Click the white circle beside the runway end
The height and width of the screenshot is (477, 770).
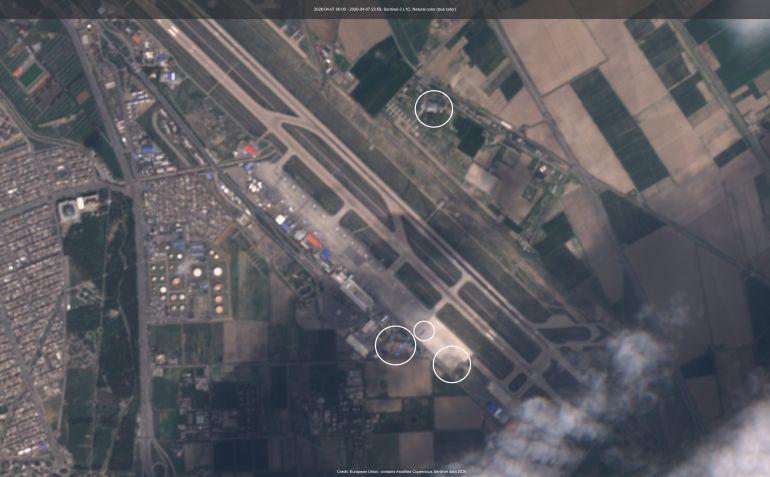click(452, 364)
